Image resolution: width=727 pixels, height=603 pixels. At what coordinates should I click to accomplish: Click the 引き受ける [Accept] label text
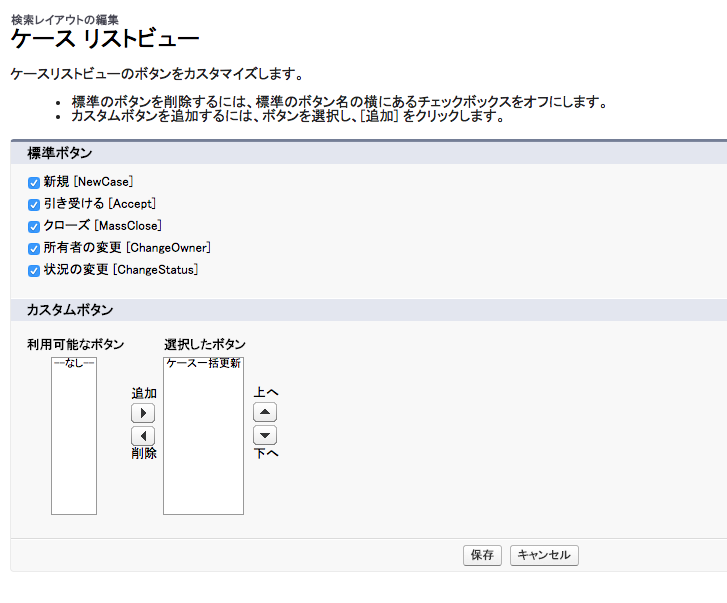click(x=99, y=203)
